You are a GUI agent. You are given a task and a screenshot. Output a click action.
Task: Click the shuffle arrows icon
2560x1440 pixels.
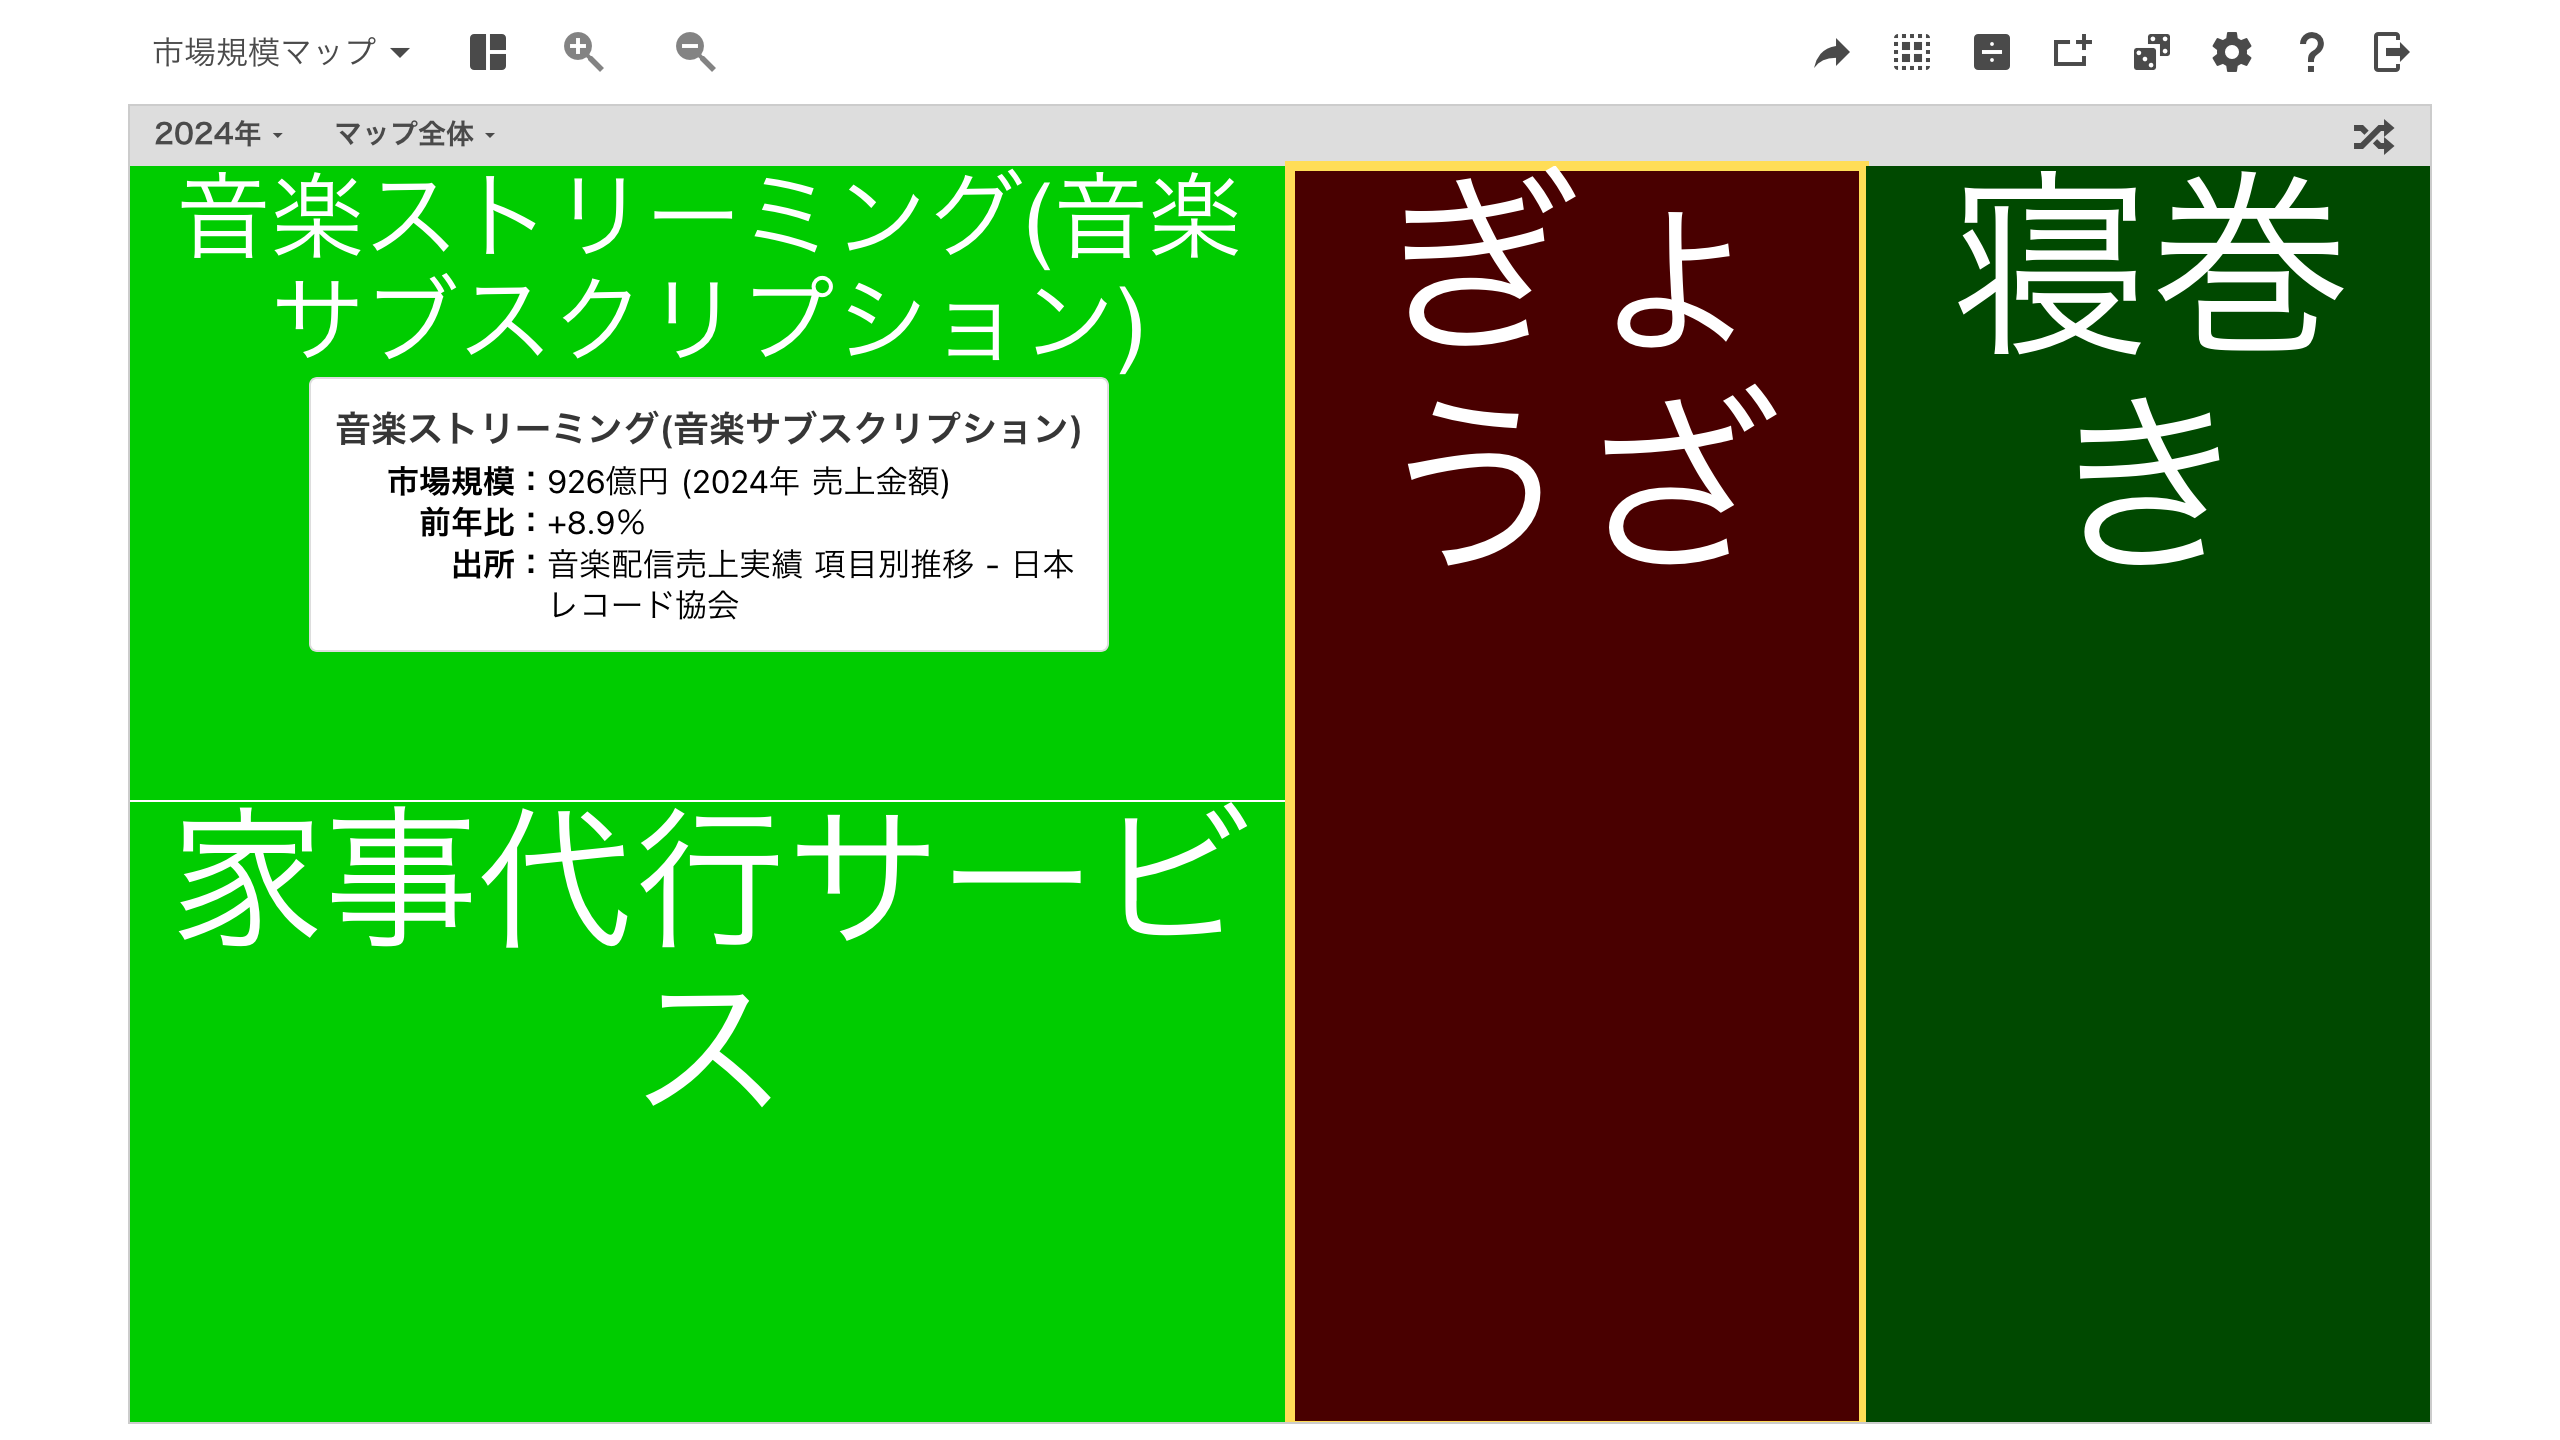[x=2373, y=136]
